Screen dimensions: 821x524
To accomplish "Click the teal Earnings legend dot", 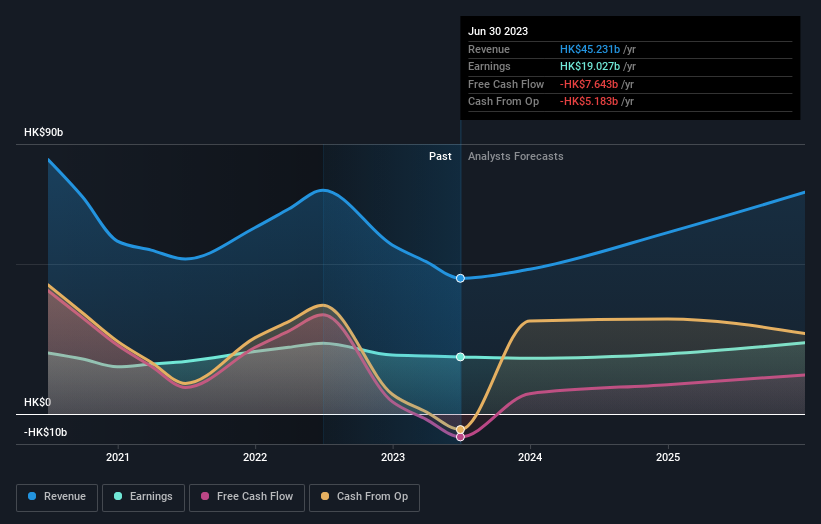I will click(x=118, y=496).
